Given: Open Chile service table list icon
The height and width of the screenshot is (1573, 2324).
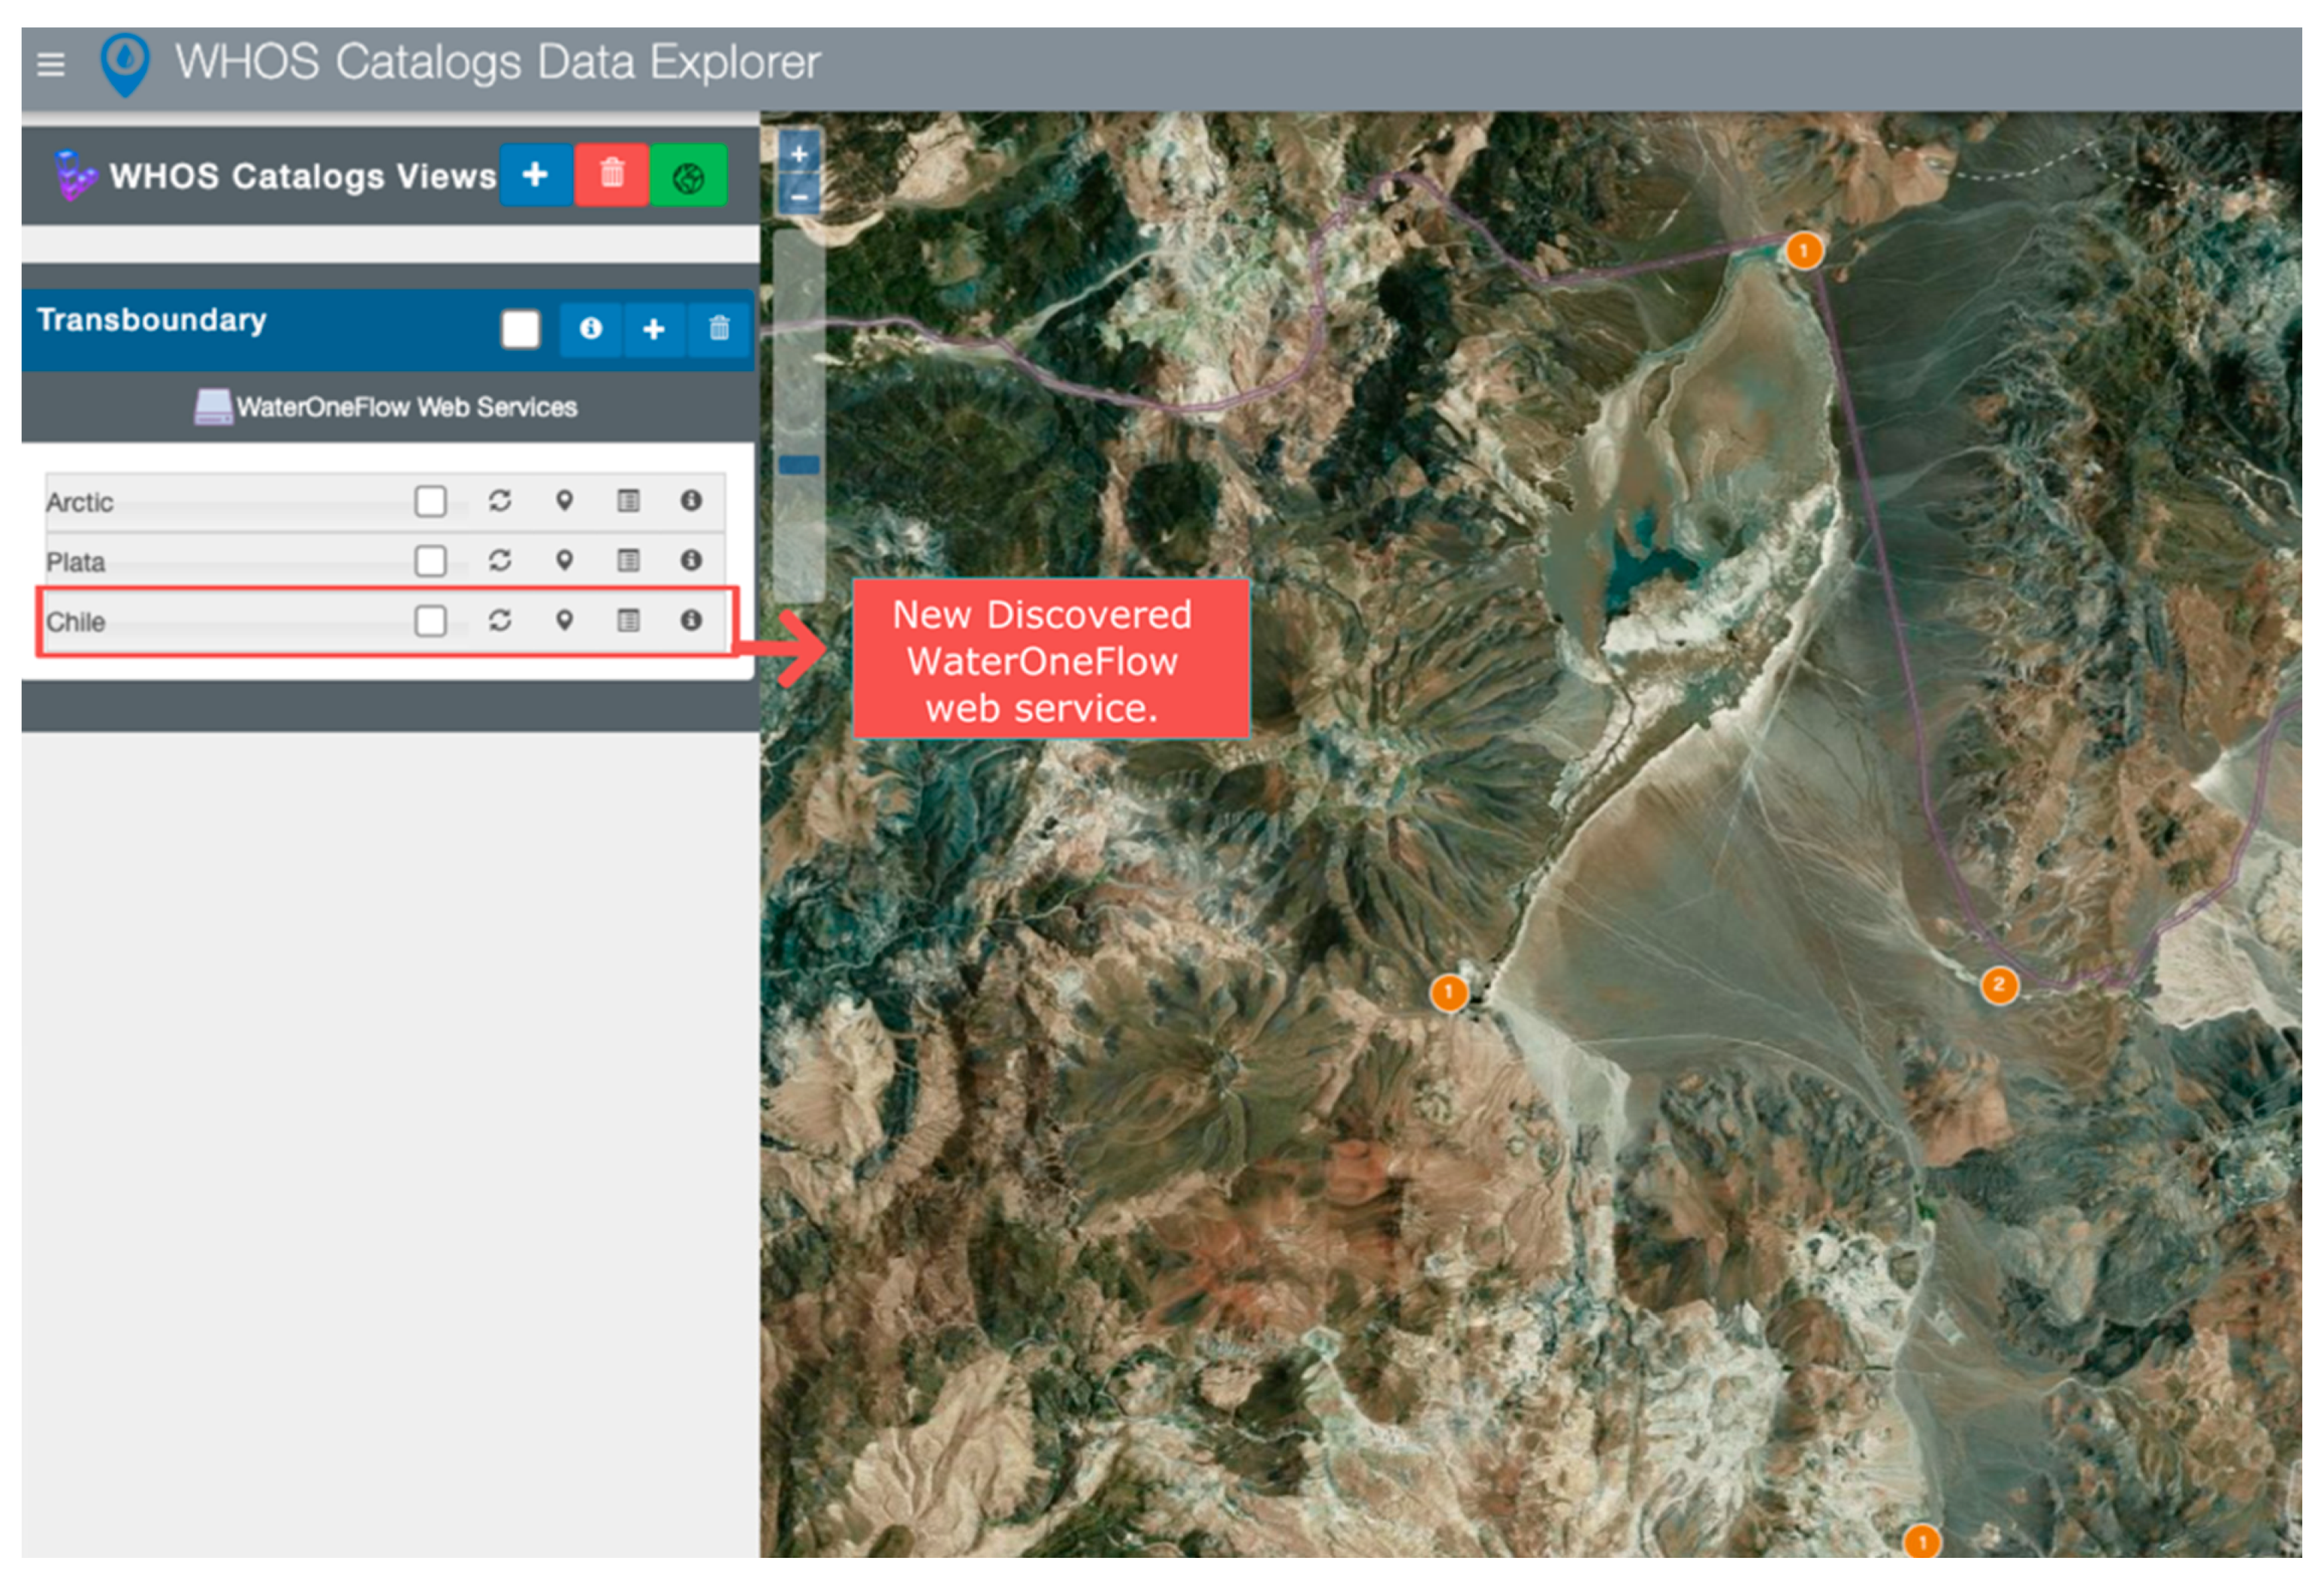Looking at the screenshot, I should pos(628,621).
